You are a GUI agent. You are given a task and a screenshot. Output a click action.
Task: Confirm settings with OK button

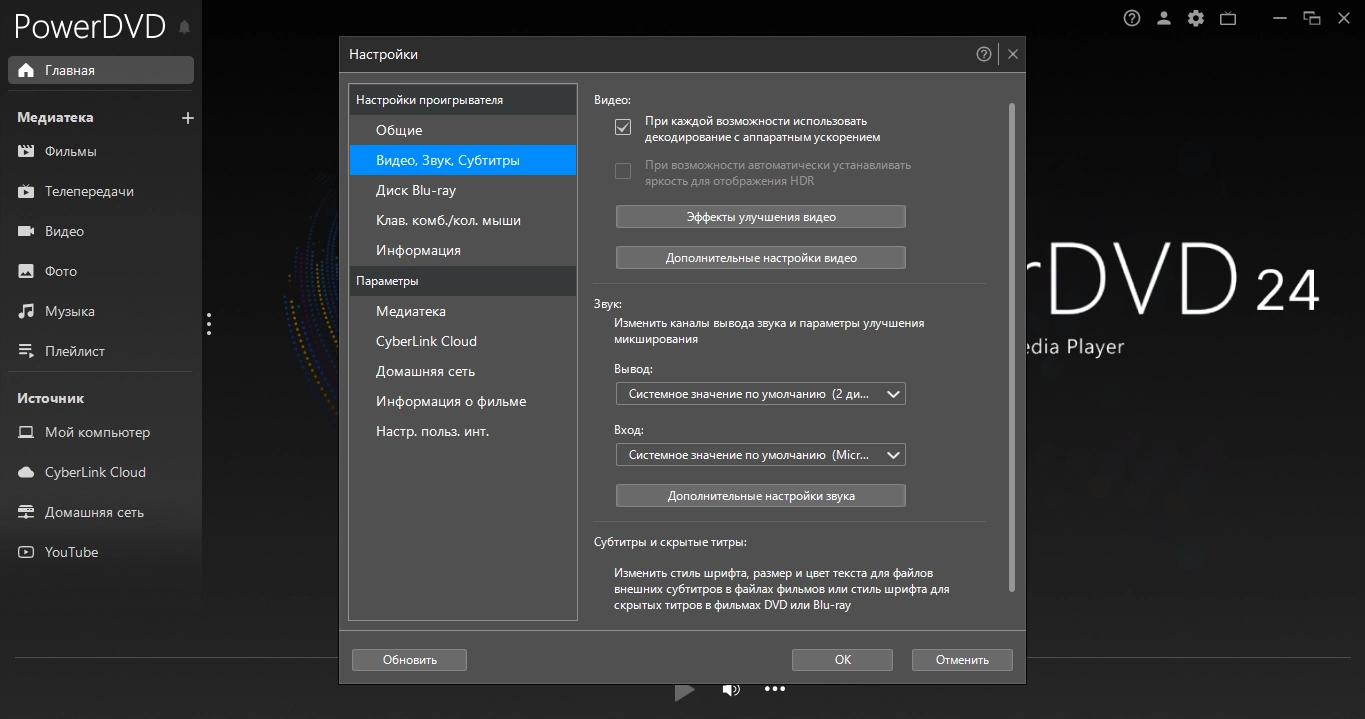point(842,660)
